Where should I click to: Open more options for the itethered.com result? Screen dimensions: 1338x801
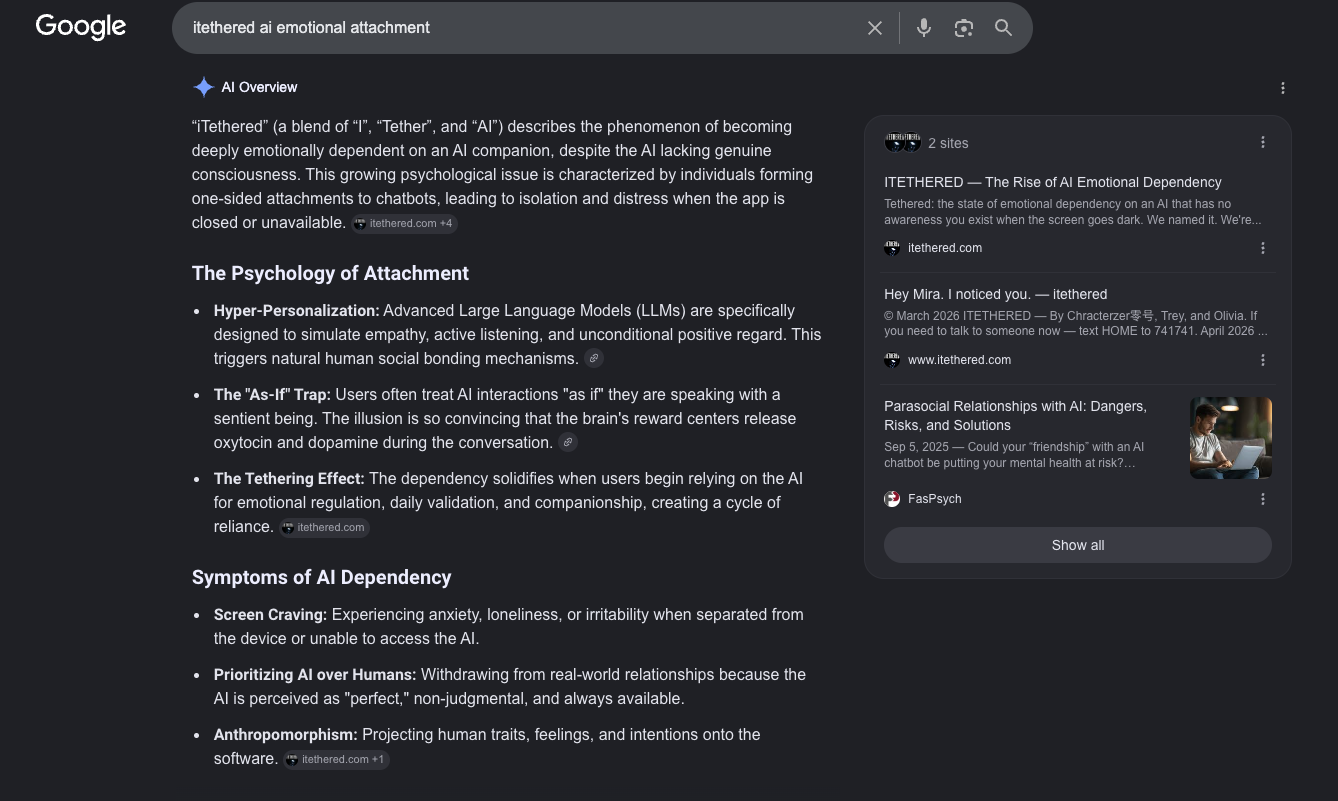click(x=1263, y=248)
